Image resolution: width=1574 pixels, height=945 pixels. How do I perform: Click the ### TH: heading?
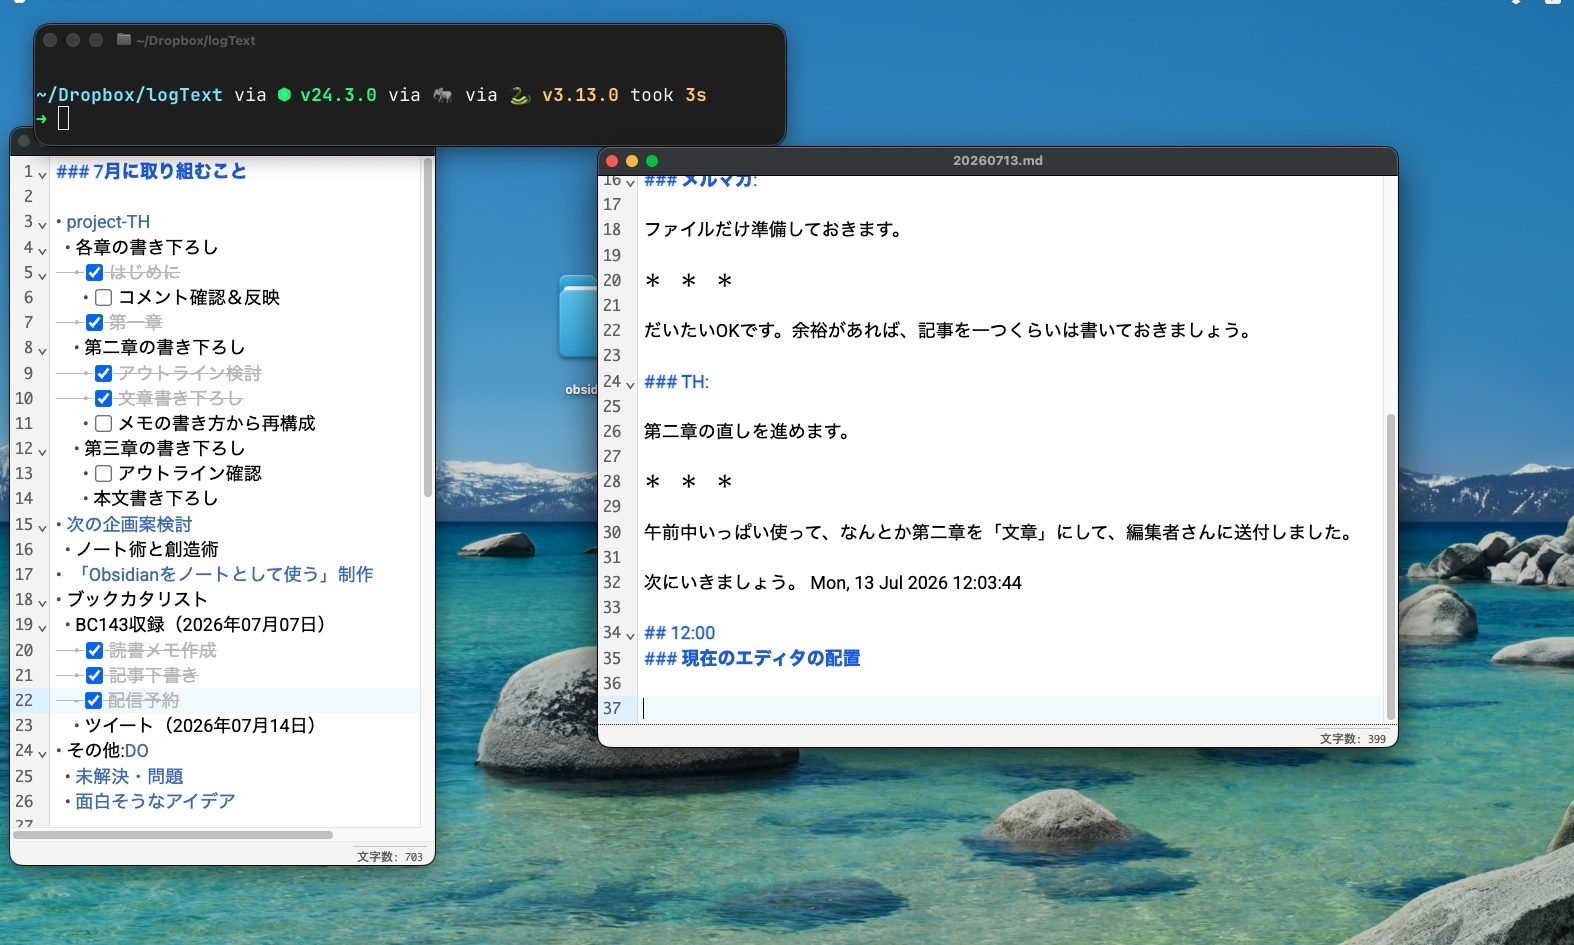[676, 382]
